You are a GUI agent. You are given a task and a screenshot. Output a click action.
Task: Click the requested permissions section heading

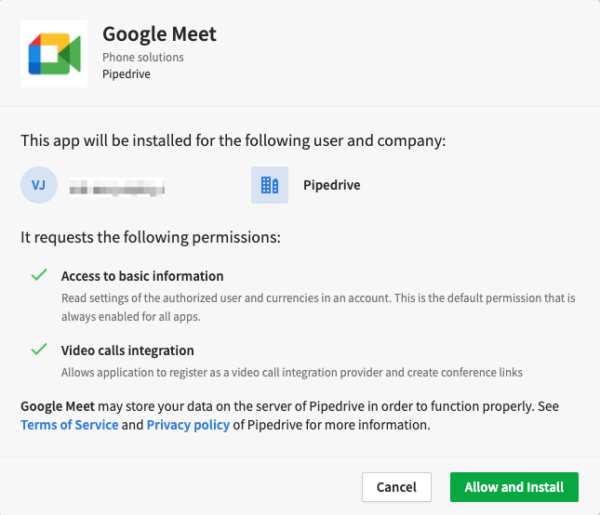click(x=150, y=238)
